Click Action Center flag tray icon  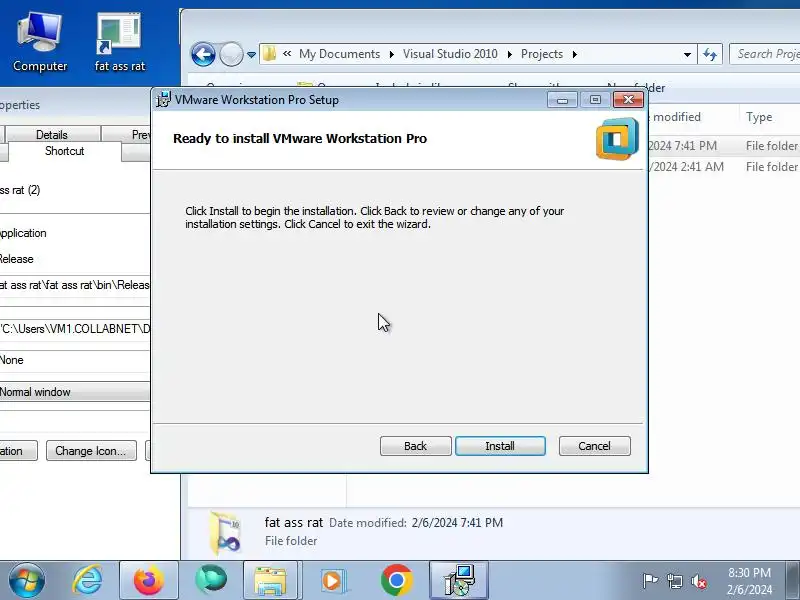point(649,581)
